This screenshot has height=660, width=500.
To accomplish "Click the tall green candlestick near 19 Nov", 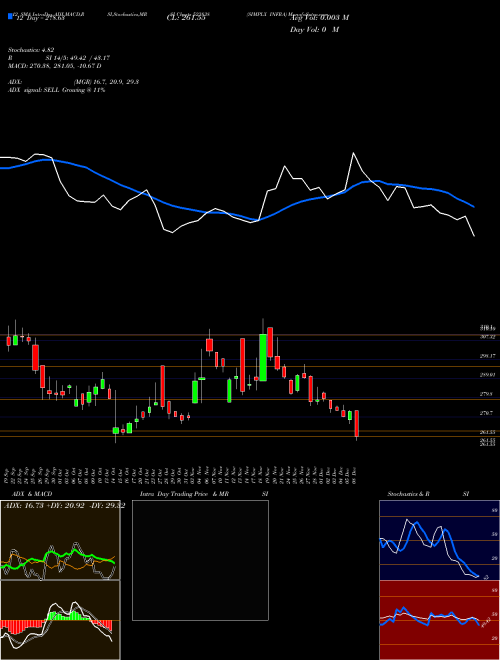I will pyautogui.click(x=263, y=357).
